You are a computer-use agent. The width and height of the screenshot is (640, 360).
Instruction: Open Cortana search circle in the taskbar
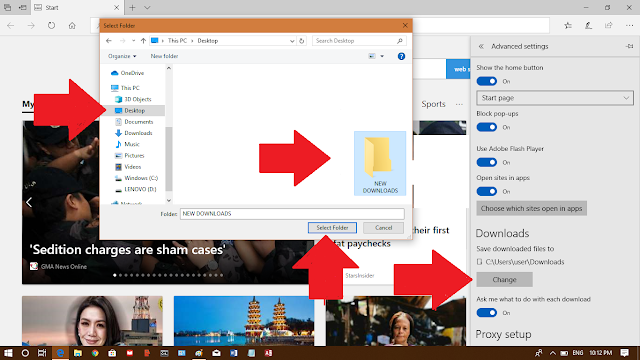[25, 353]
